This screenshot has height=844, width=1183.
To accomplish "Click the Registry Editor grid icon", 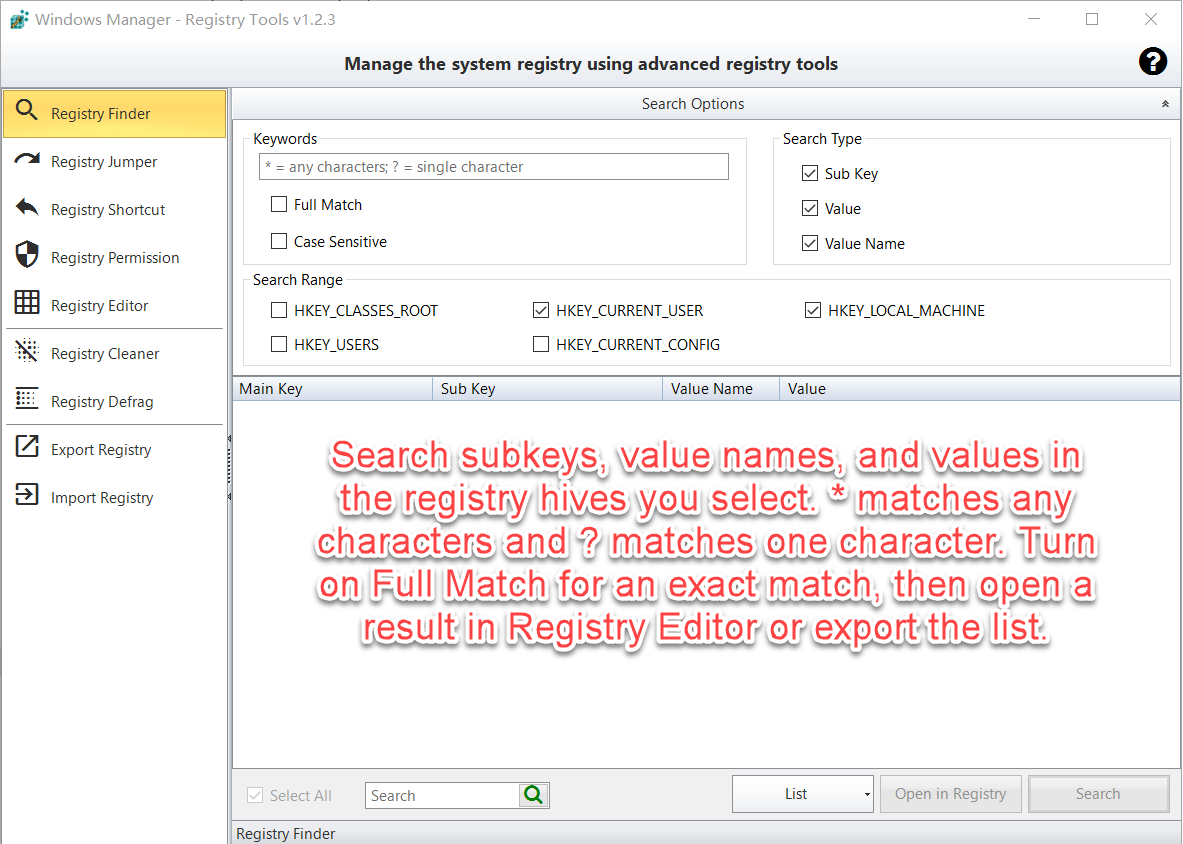I will 26,302.
